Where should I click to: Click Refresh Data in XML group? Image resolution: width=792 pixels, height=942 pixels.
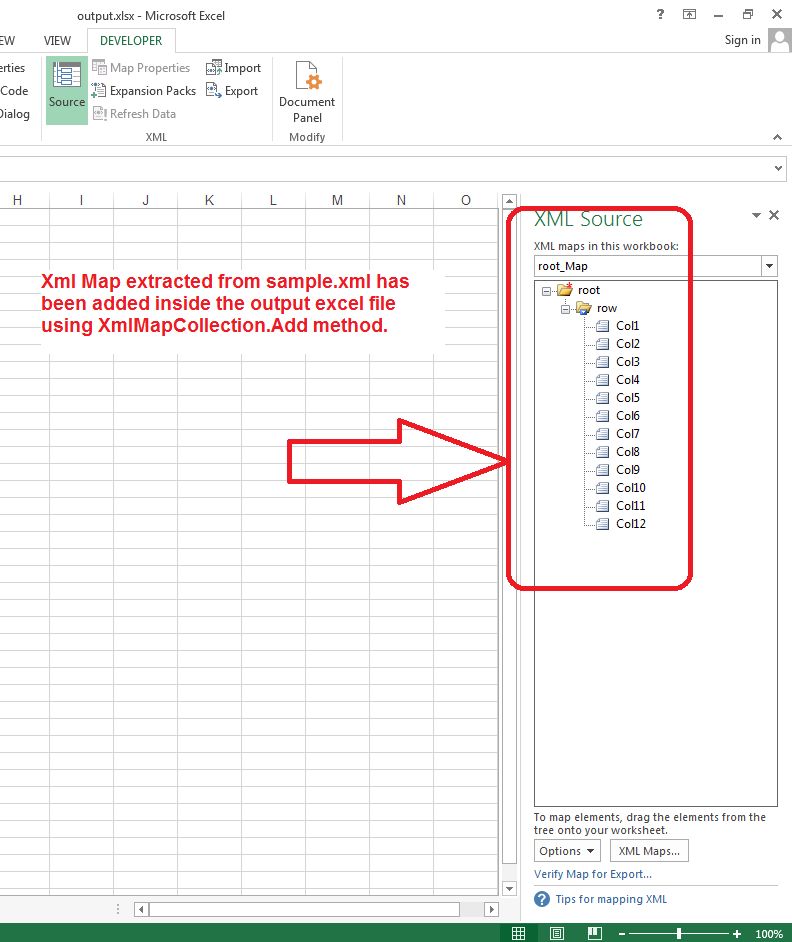(x=134, y=114)
